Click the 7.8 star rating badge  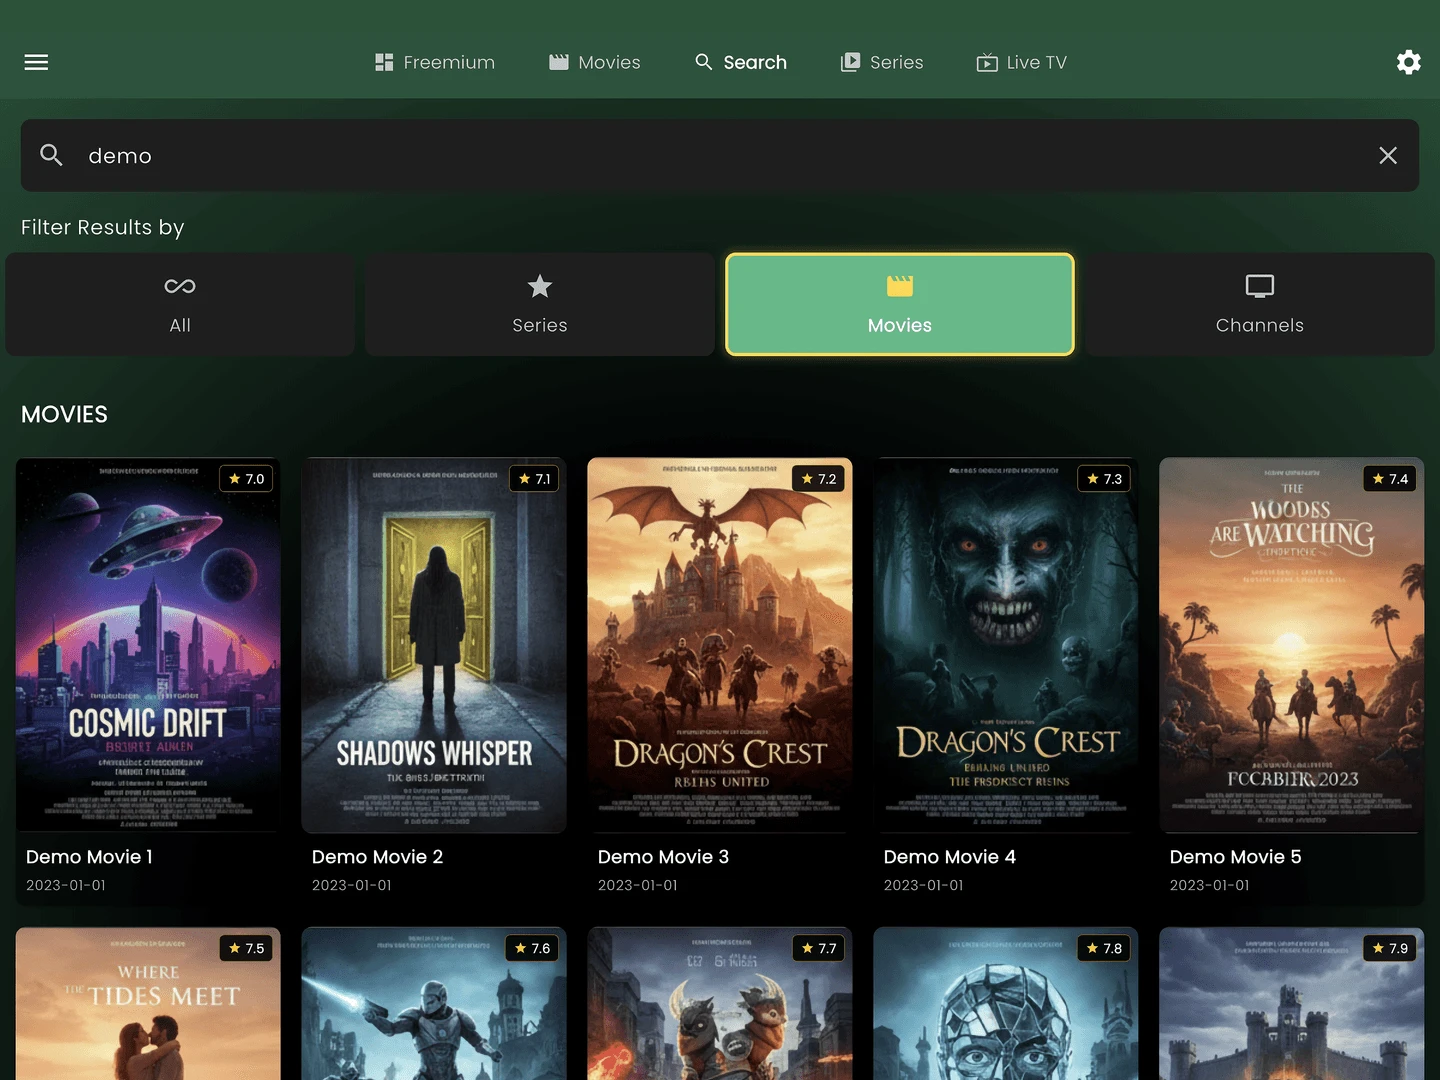click(x=1104, y=948)
